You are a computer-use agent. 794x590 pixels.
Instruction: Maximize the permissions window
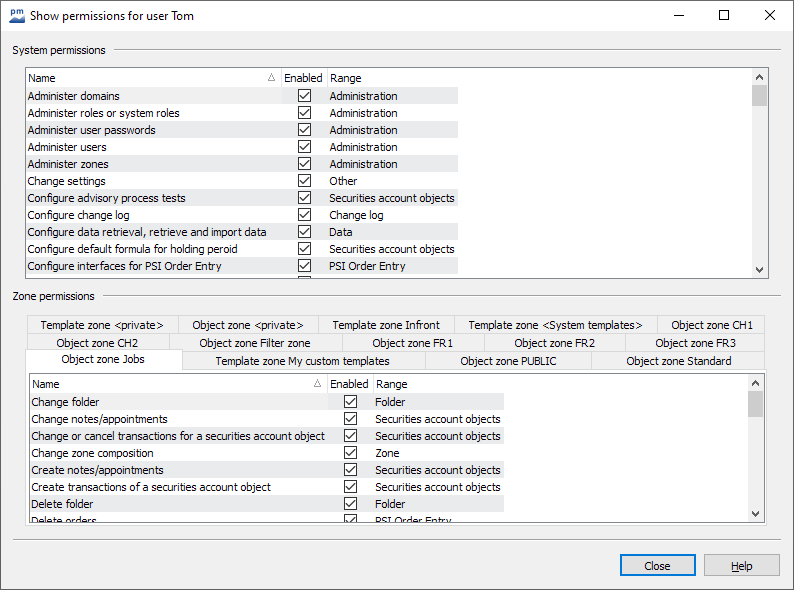tap(724, 15)
